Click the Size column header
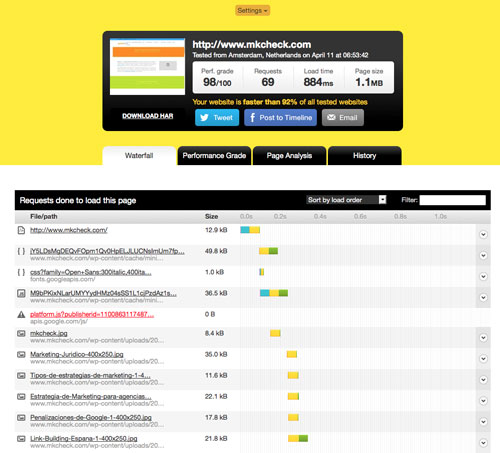Image resolution: width=500 pixels, height=453 pixels. [211, 216]
